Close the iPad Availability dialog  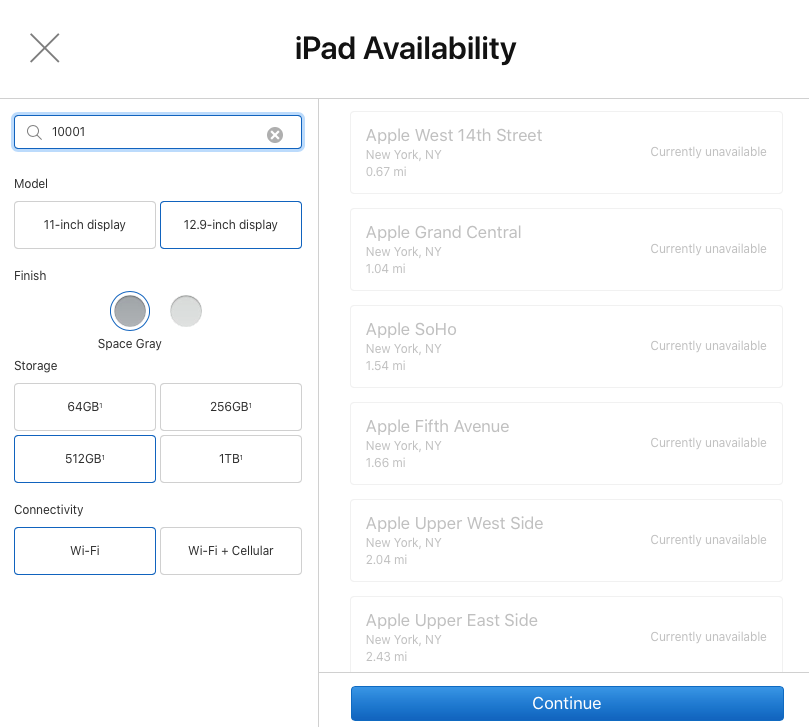click(x=45, y=48)
